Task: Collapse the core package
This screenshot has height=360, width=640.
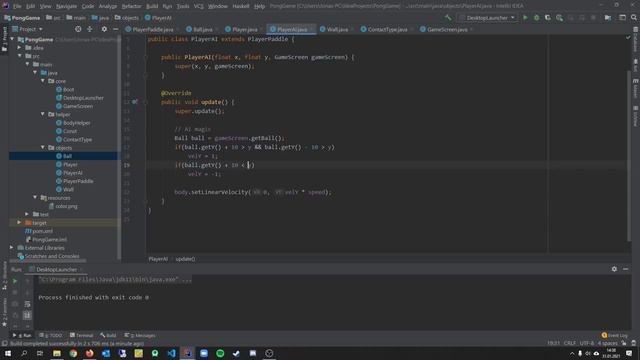Action: [x=43, y=81]
